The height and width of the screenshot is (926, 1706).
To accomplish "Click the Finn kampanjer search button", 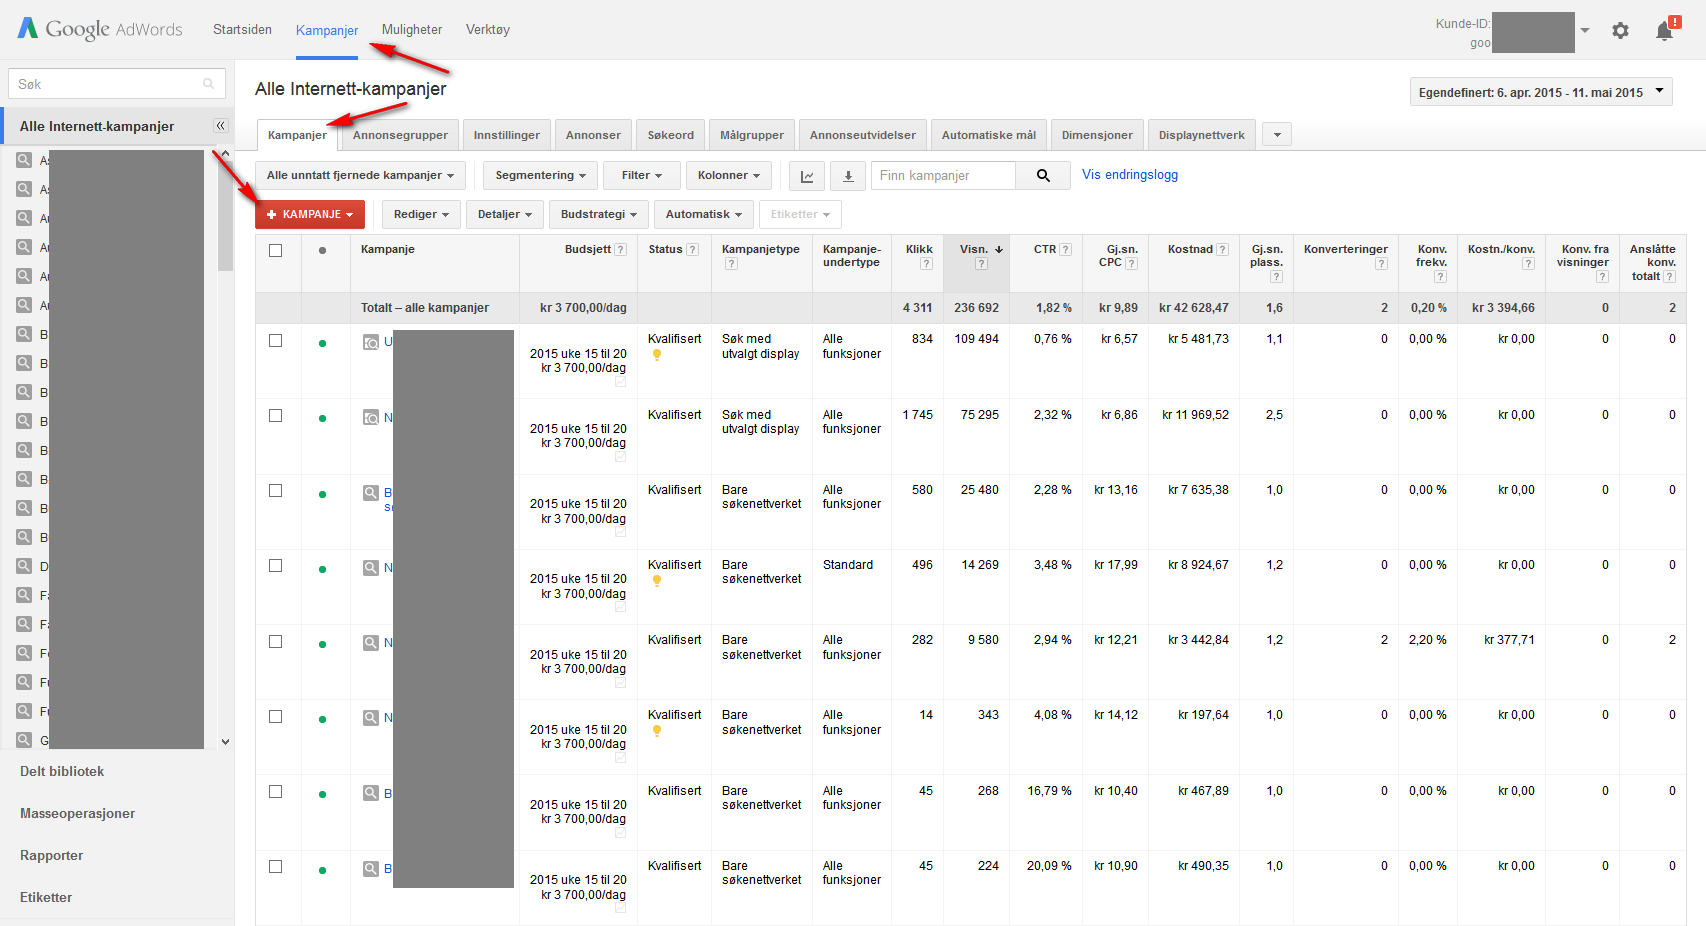I will click(x=1043, y=176).
